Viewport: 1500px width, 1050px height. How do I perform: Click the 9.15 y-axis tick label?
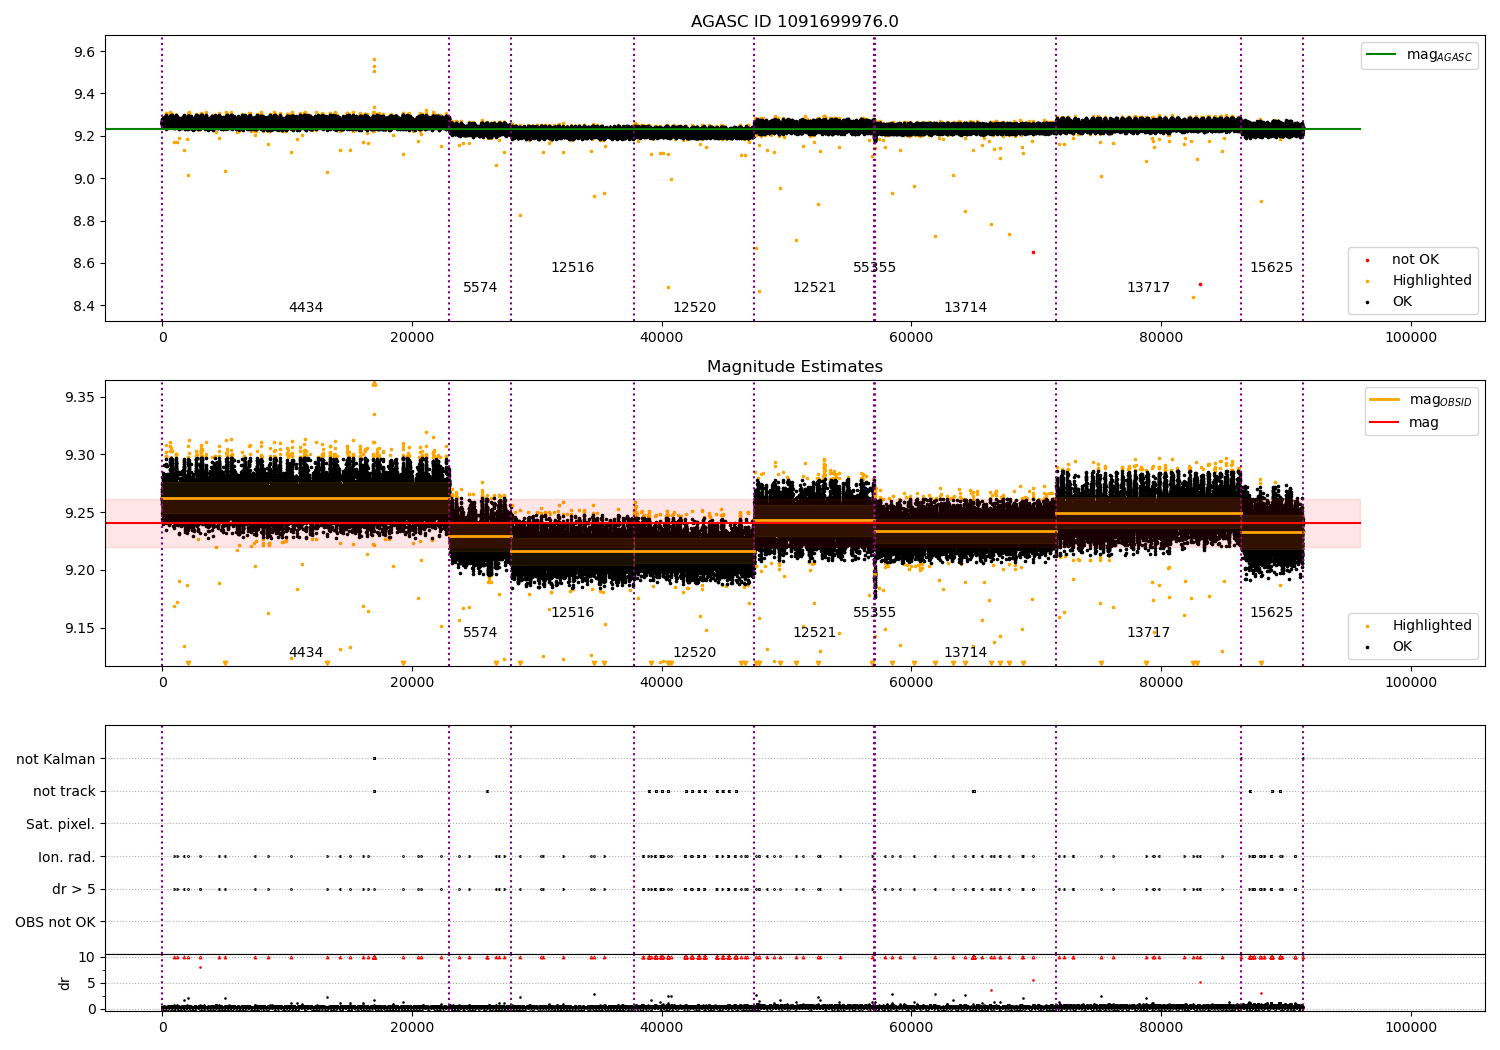point(80,629)
